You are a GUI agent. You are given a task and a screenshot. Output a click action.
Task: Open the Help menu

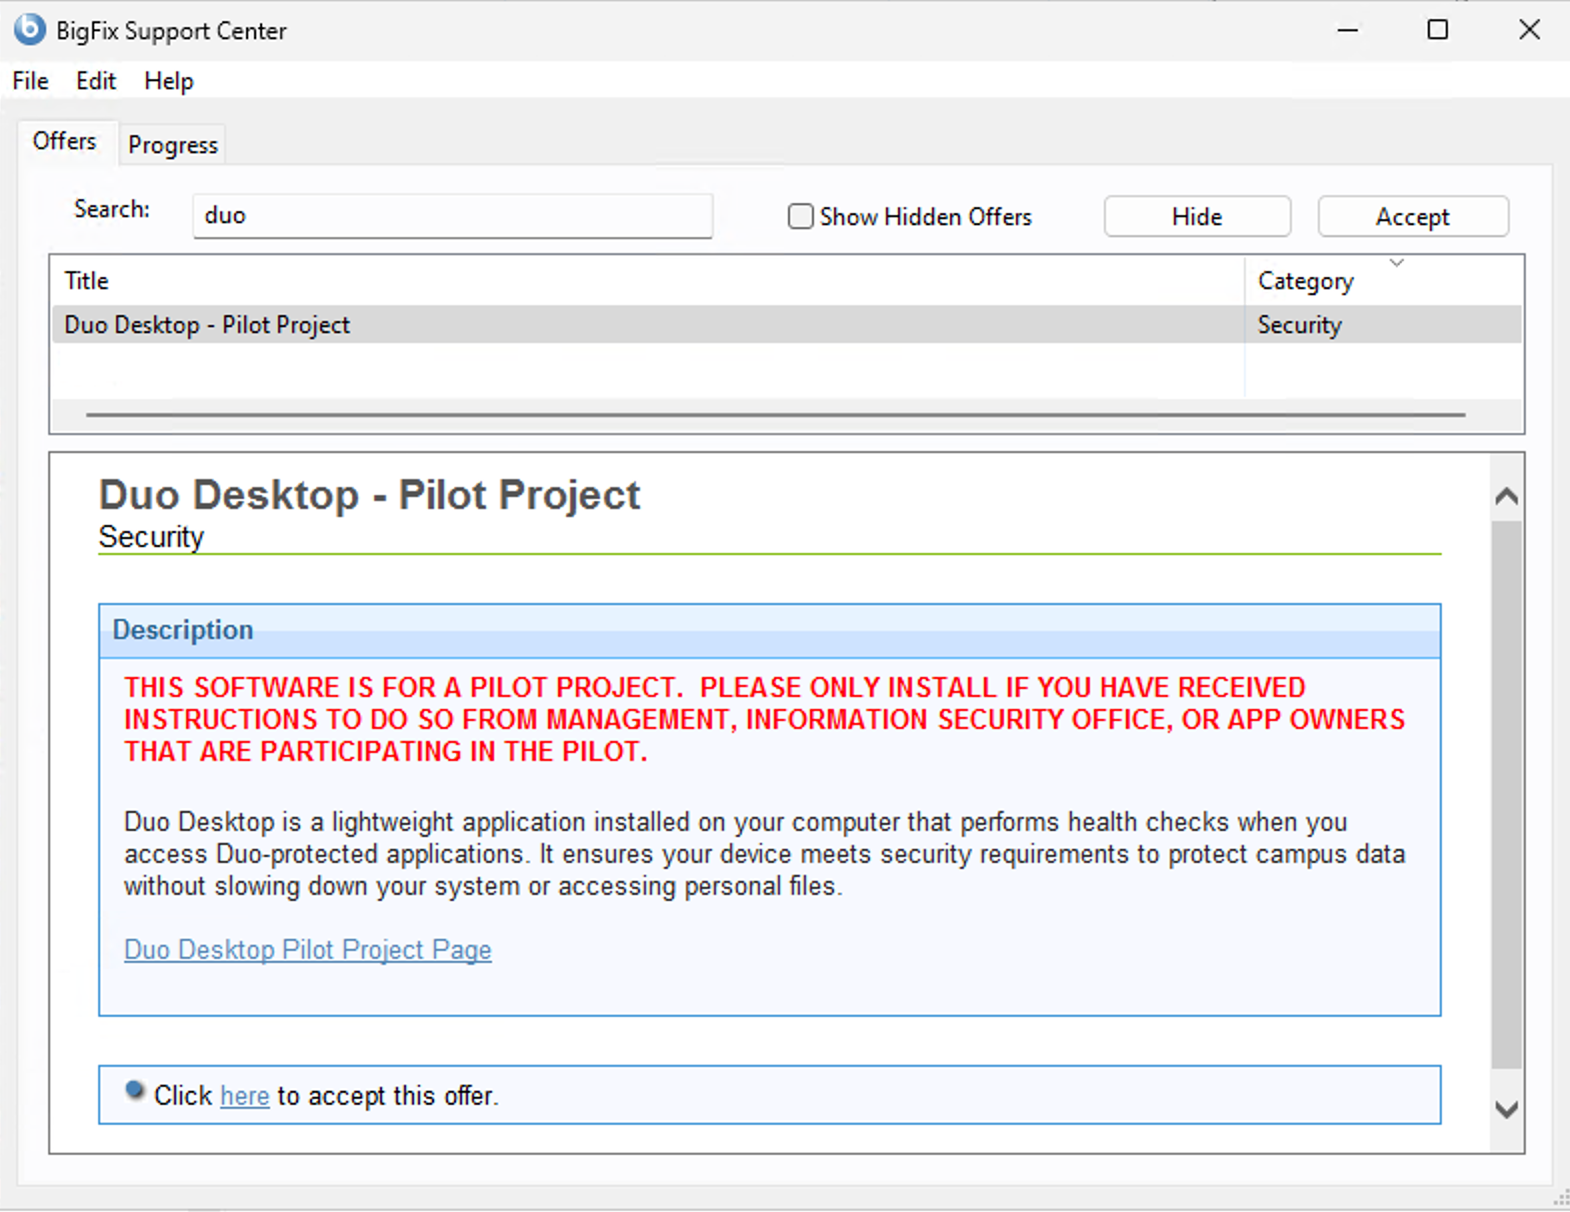pos(168,81)
